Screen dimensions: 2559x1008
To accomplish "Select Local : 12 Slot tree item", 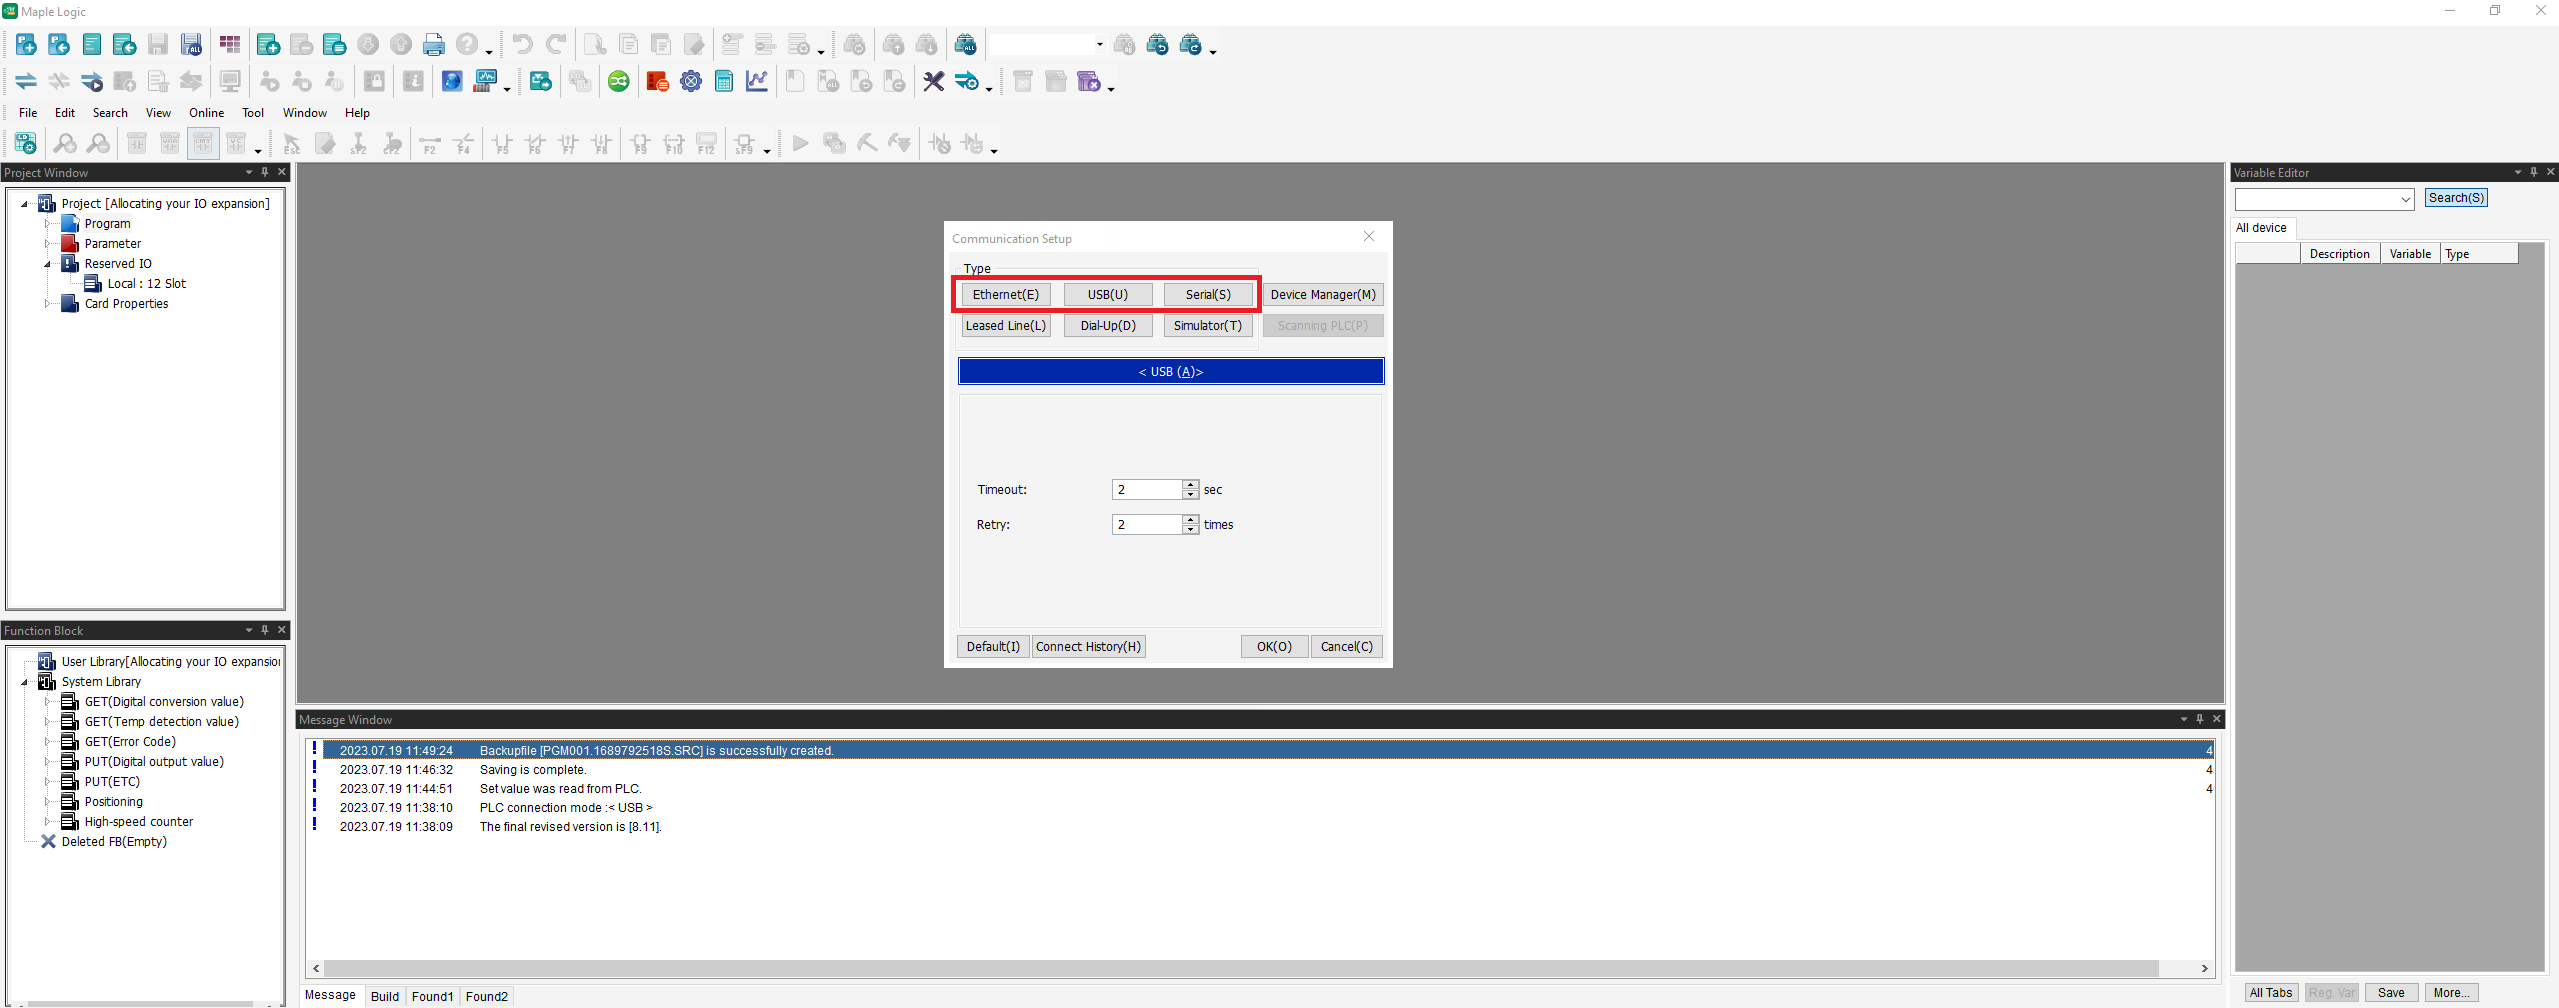I will (x=147, y=284).
